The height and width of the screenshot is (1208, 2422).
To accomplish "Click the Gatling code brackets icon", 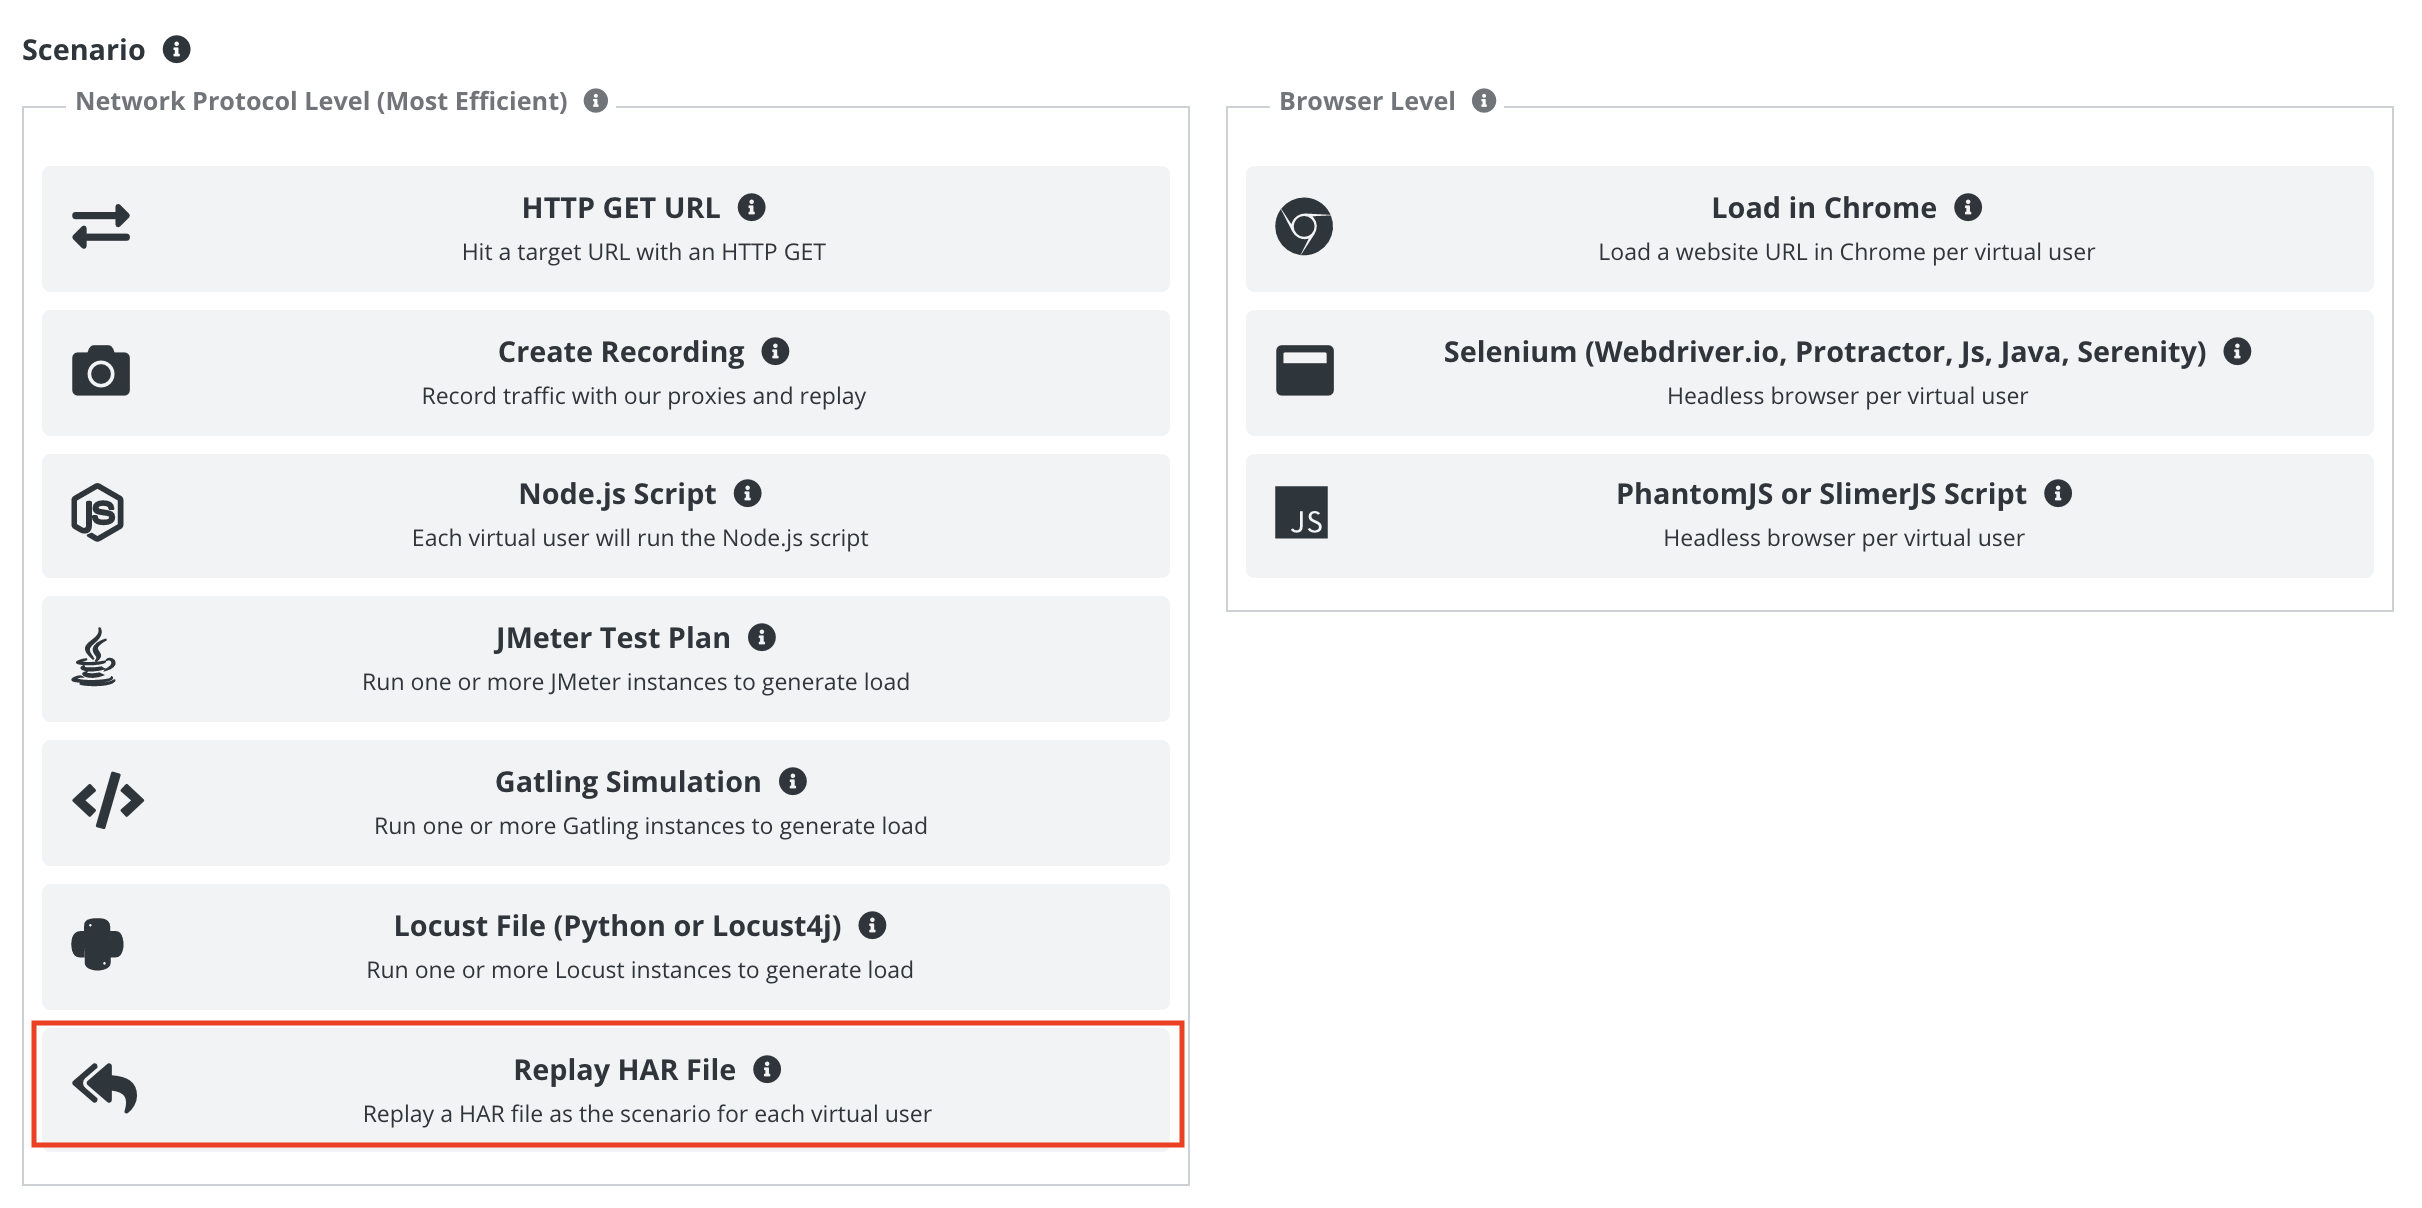I will (108, 800).
